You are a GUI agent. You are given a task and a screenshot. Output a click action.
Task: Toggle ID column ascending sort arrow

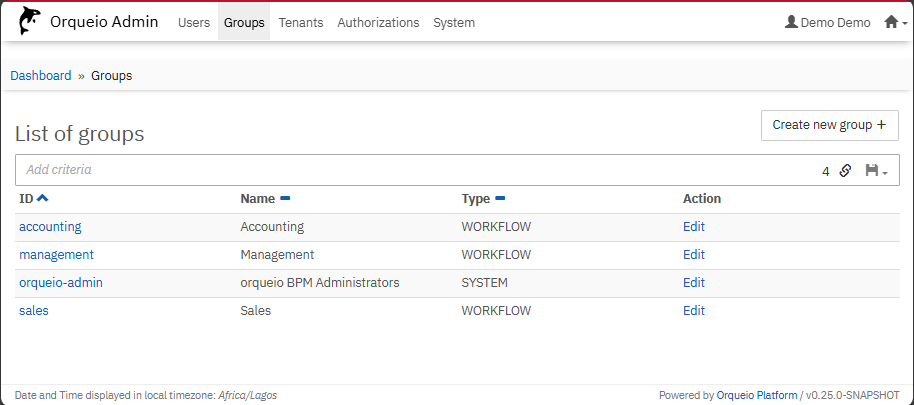[x=42, y=199]
